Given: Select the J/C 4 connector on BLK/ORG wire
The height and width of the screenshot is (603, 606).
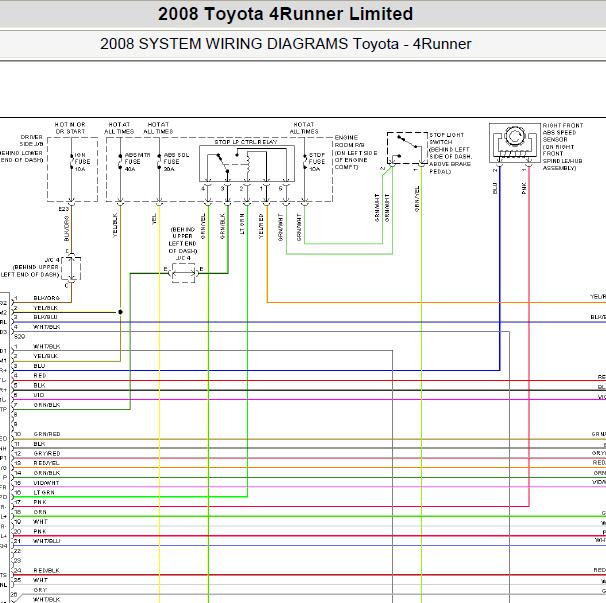Looking at the screenshot, I should click(x=71, y=268).
